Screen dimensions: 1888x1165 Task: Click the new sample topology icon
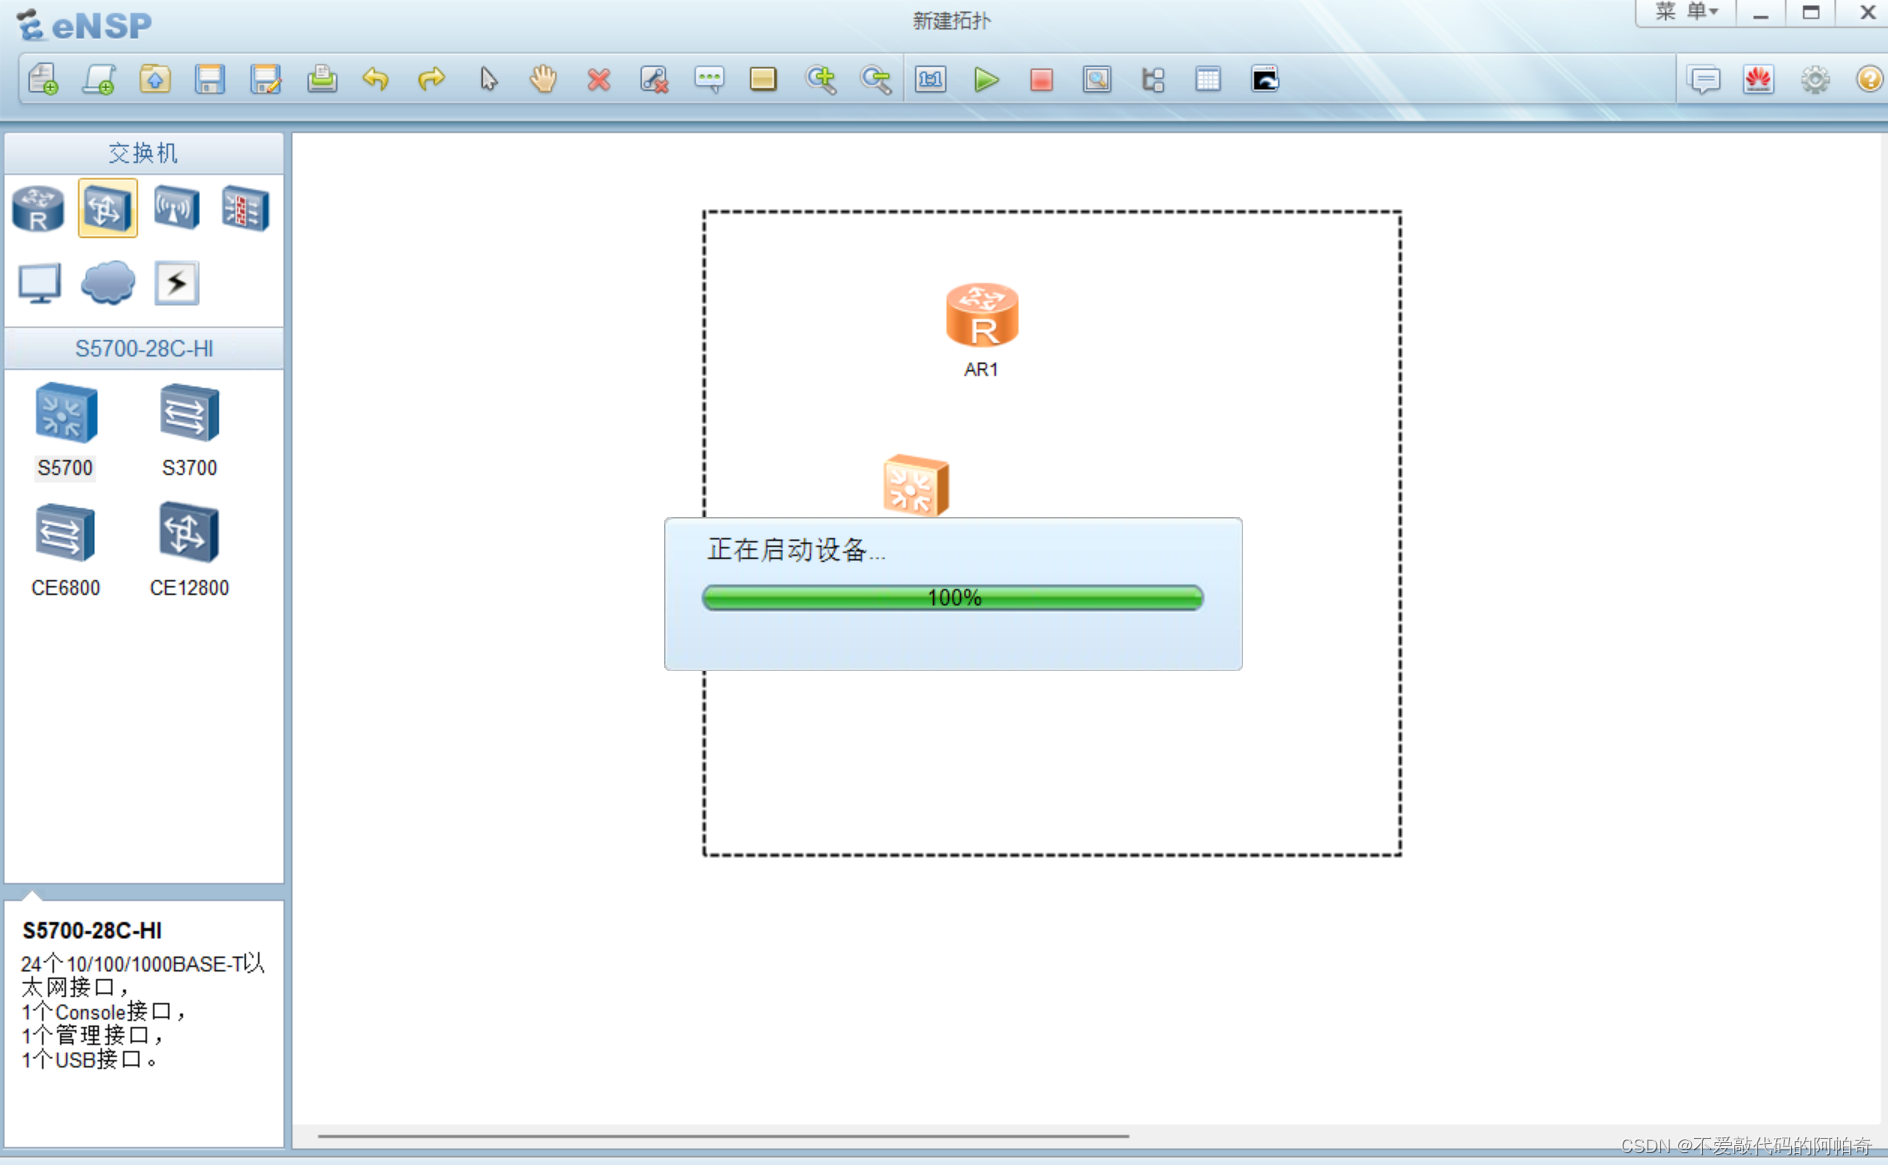(x=99, y=79)
